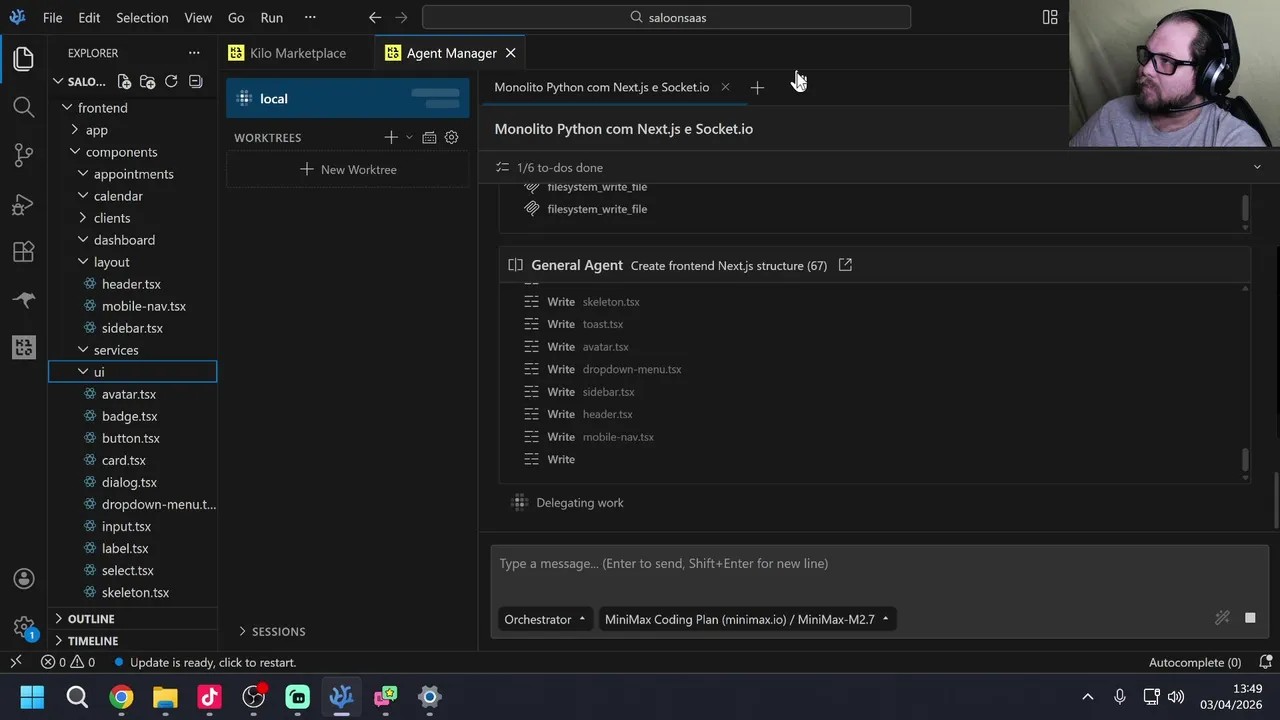Stop the running agent task
The height and width of the screenshot is (720, 1280).
coord(1250,618)
